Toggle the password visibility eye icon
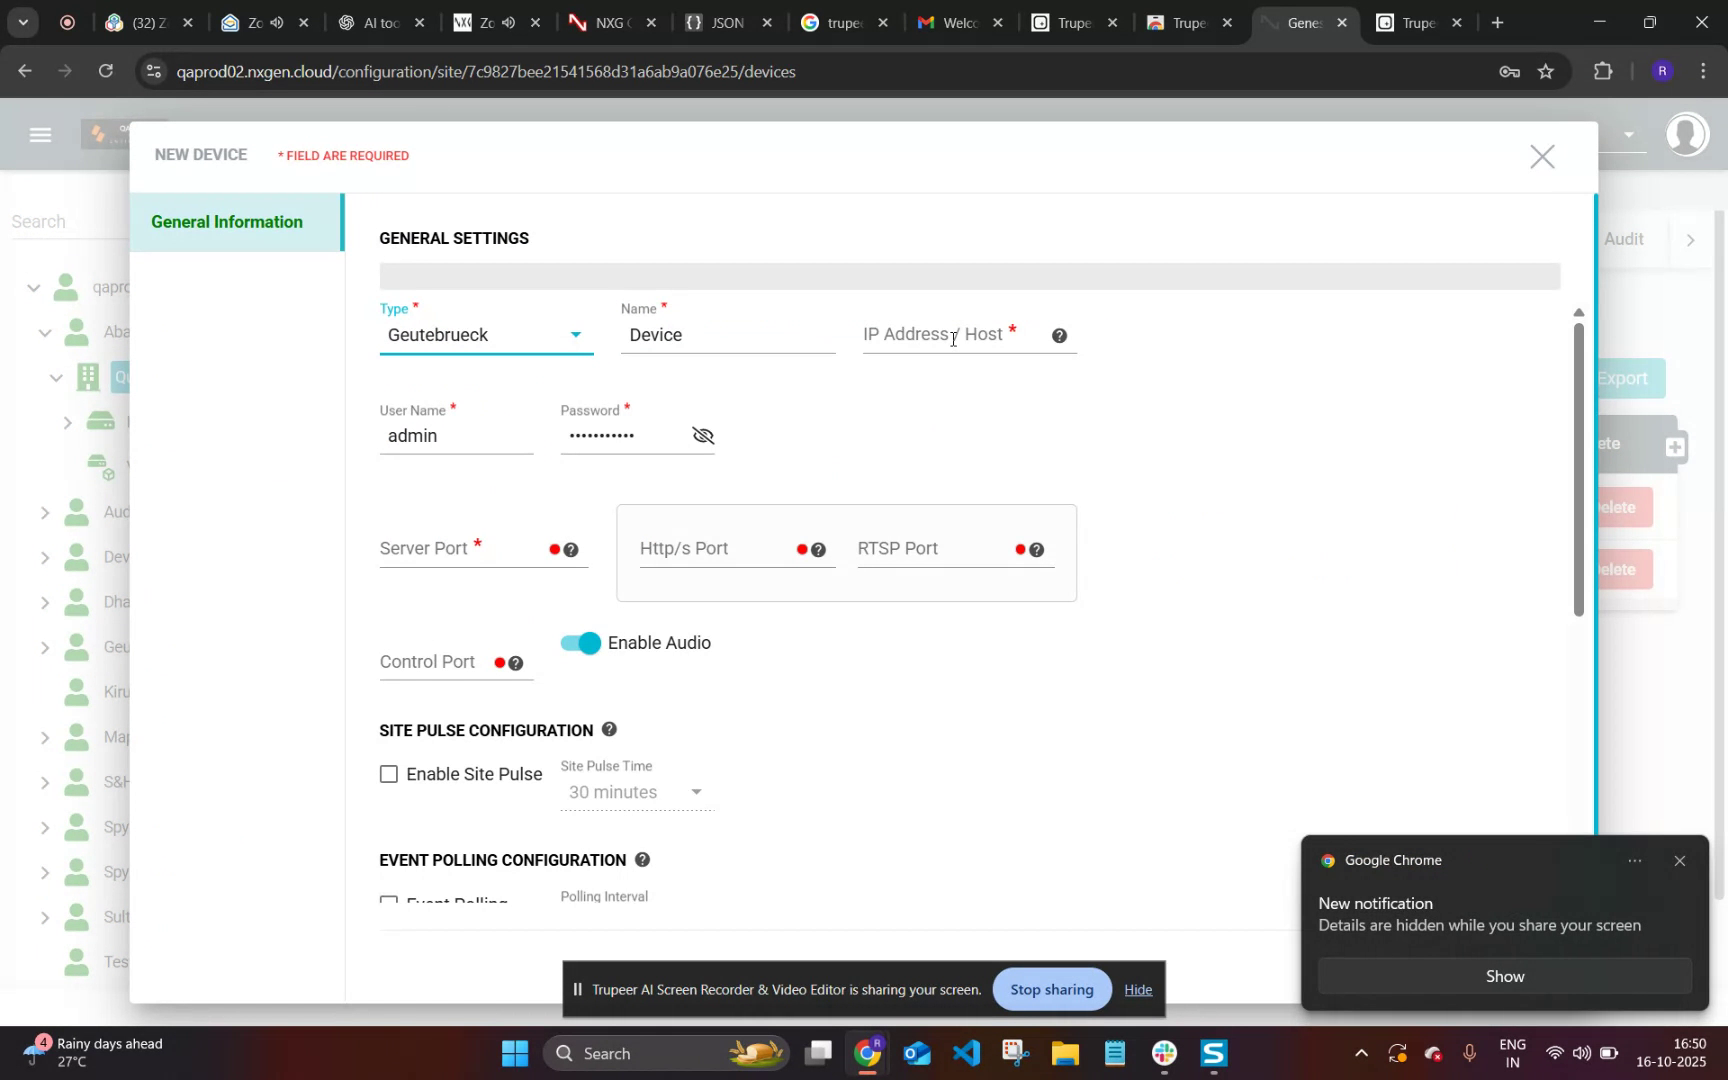Image resolution: width=1728 pixels, height=1080 pixels. (x=703, y=435)
